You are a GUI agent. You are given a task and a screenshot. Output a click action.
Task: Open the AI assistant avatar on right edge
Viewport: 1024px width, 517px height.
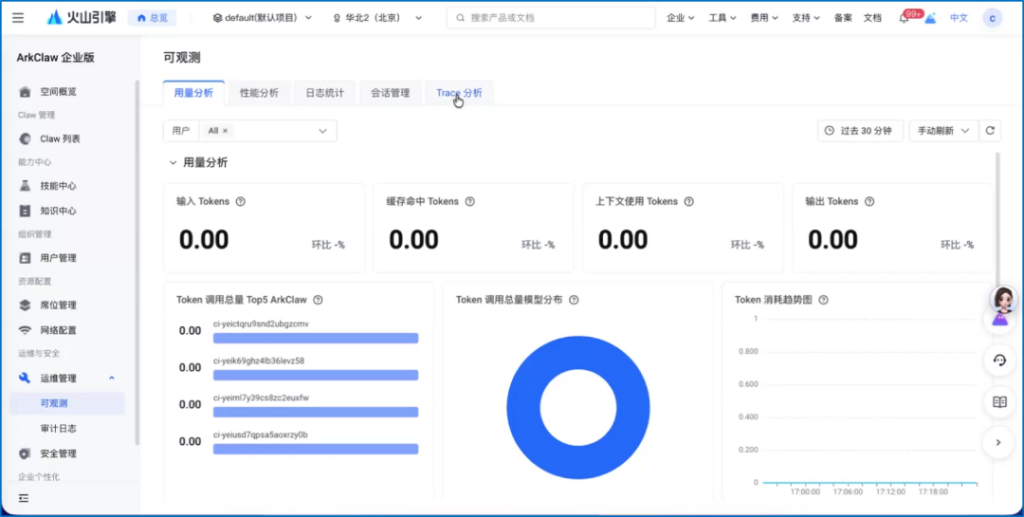tap(999, 305)
